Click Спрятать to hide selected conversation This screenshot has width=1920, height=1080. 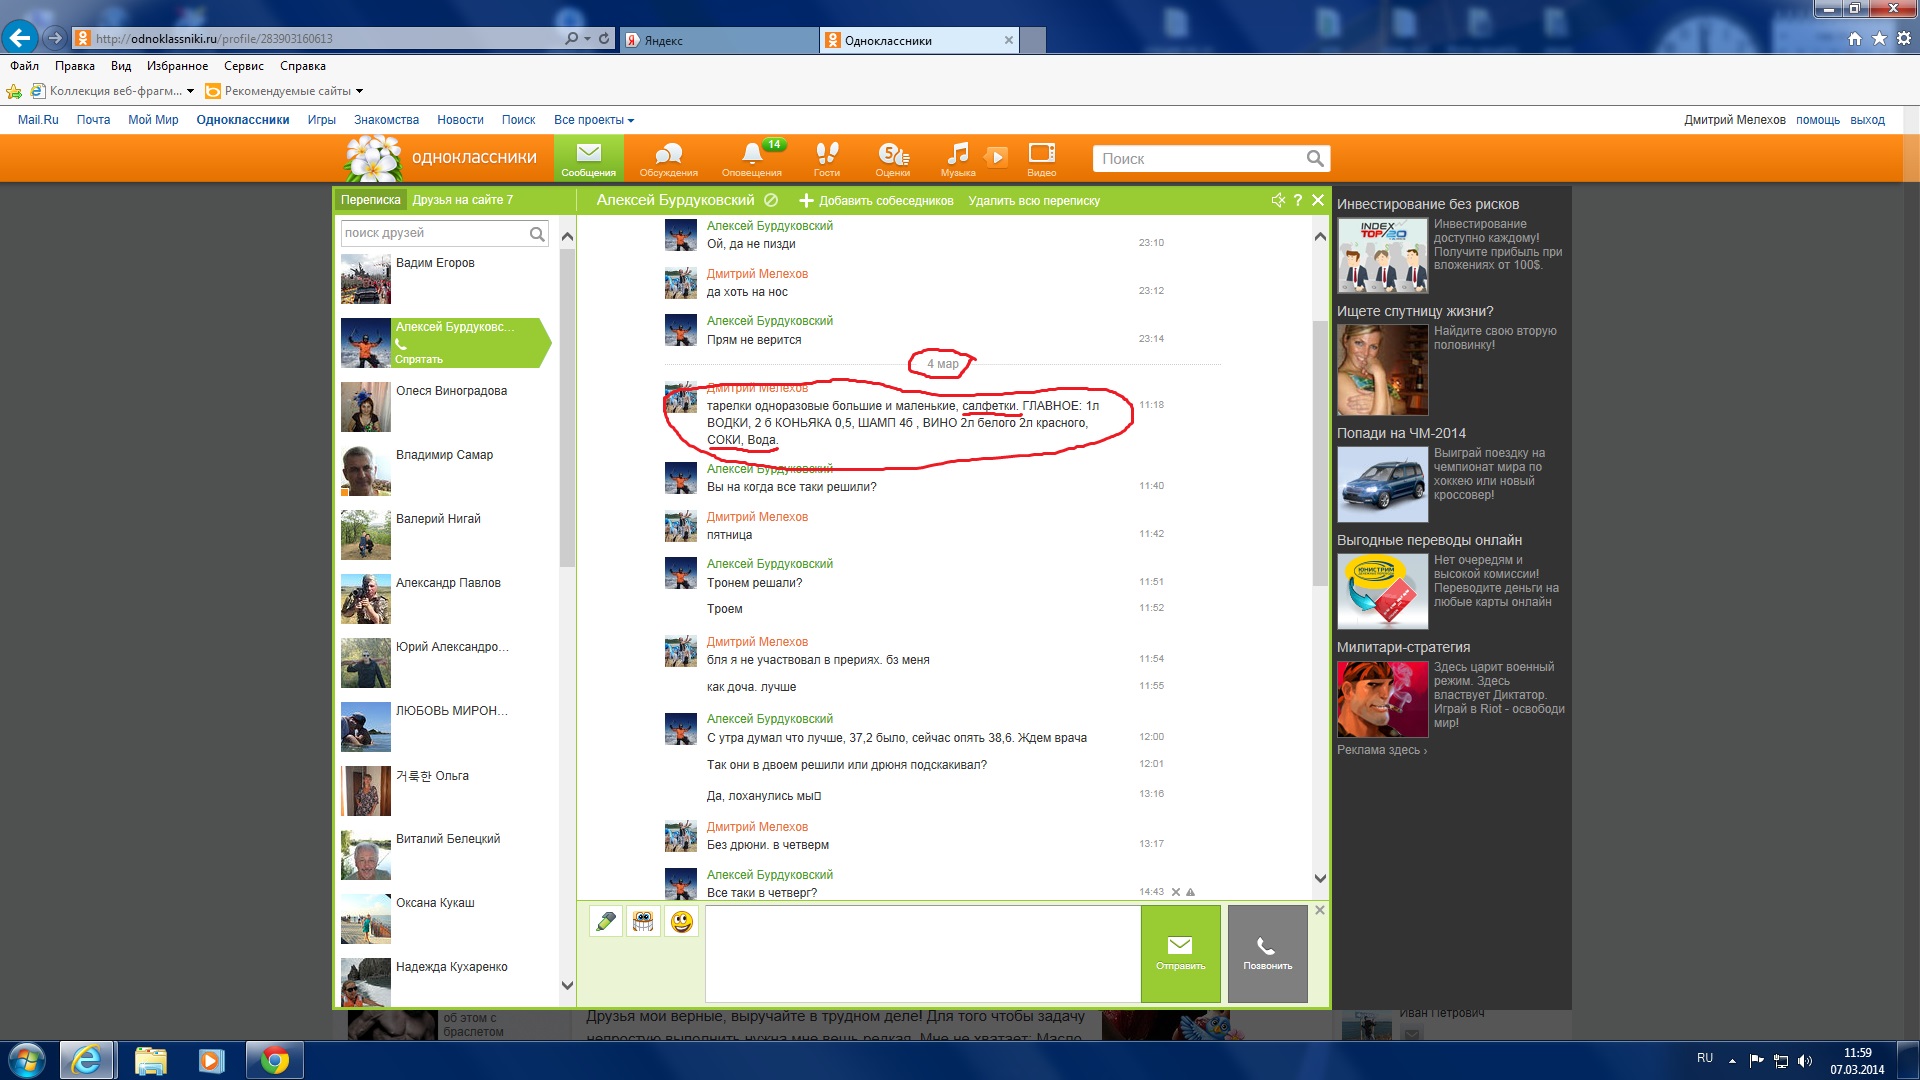click(x=418, y=359)
